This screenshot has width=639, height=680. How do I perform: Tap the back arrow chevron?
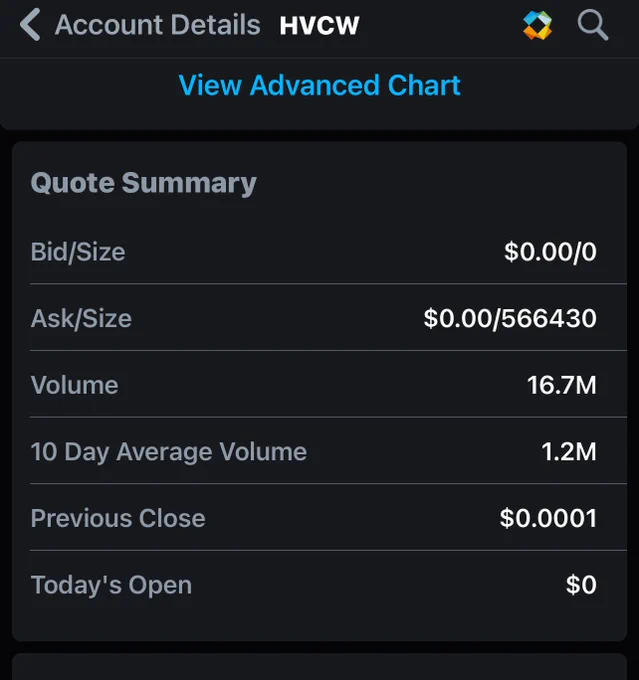(x=30, y=25)
